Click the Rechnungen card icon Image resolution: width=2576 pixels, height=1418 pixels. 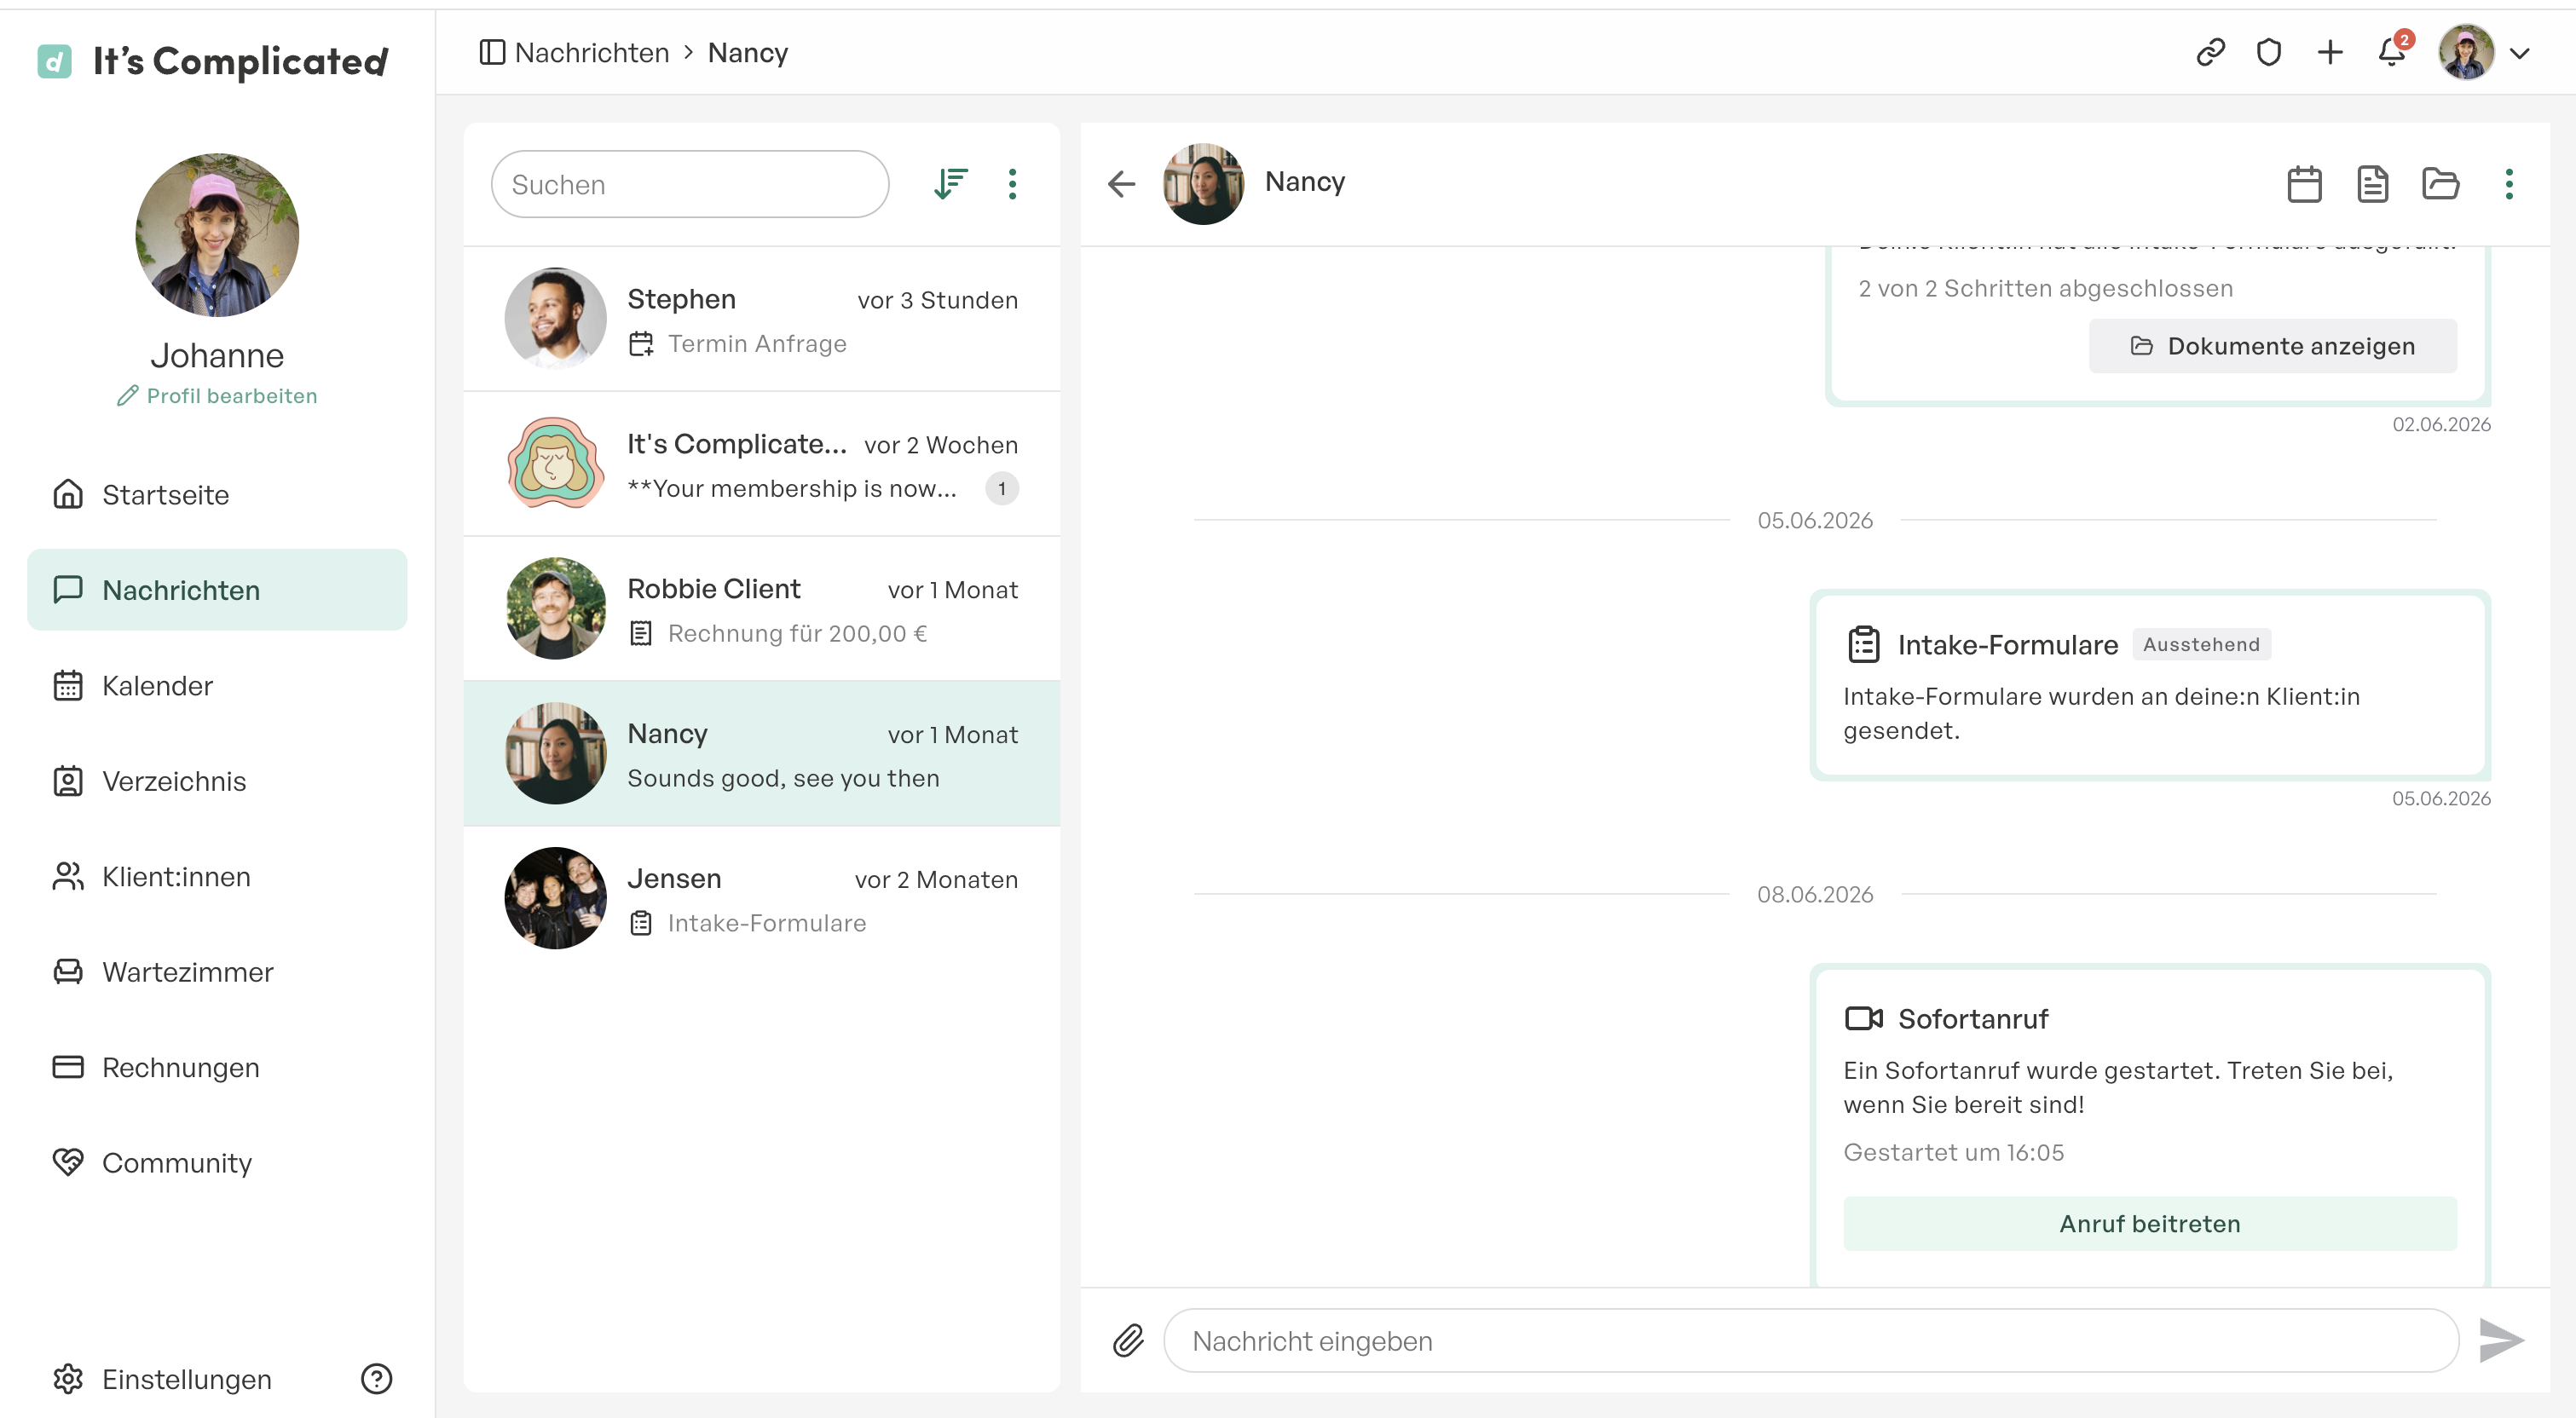(68, 1067)
